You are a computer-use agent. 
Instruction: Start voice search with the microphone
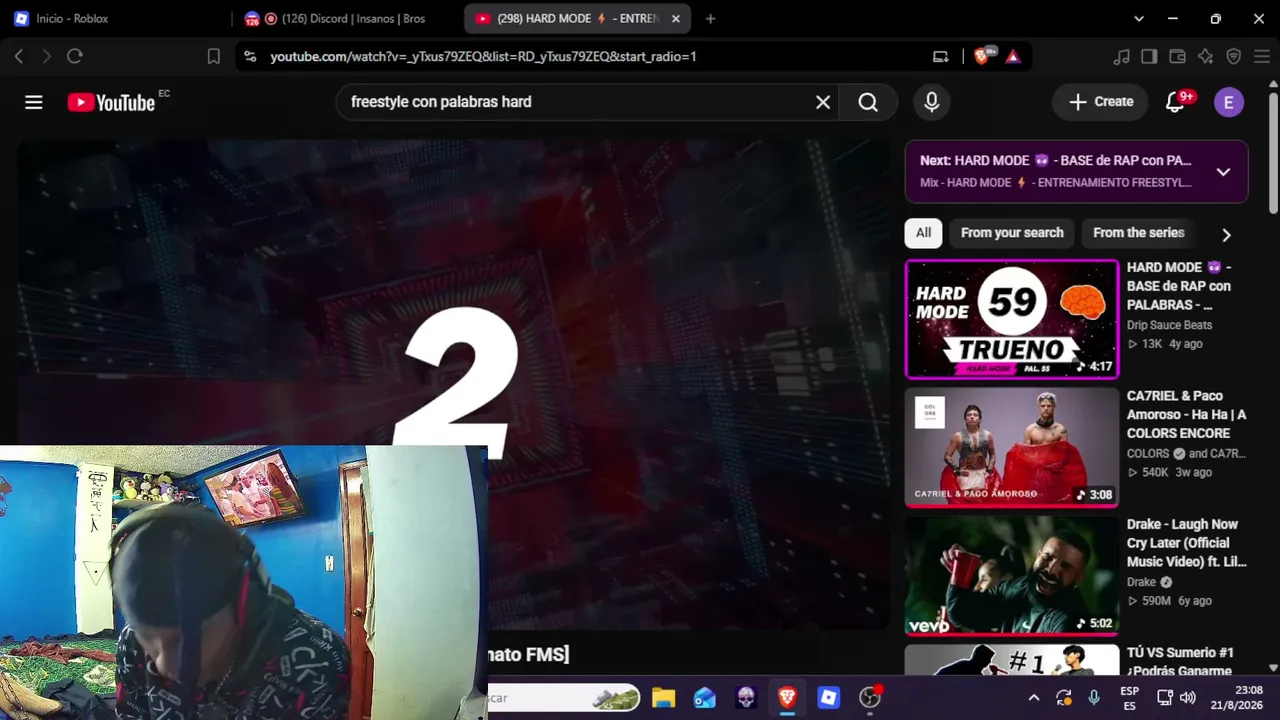[x=932, y=102]
